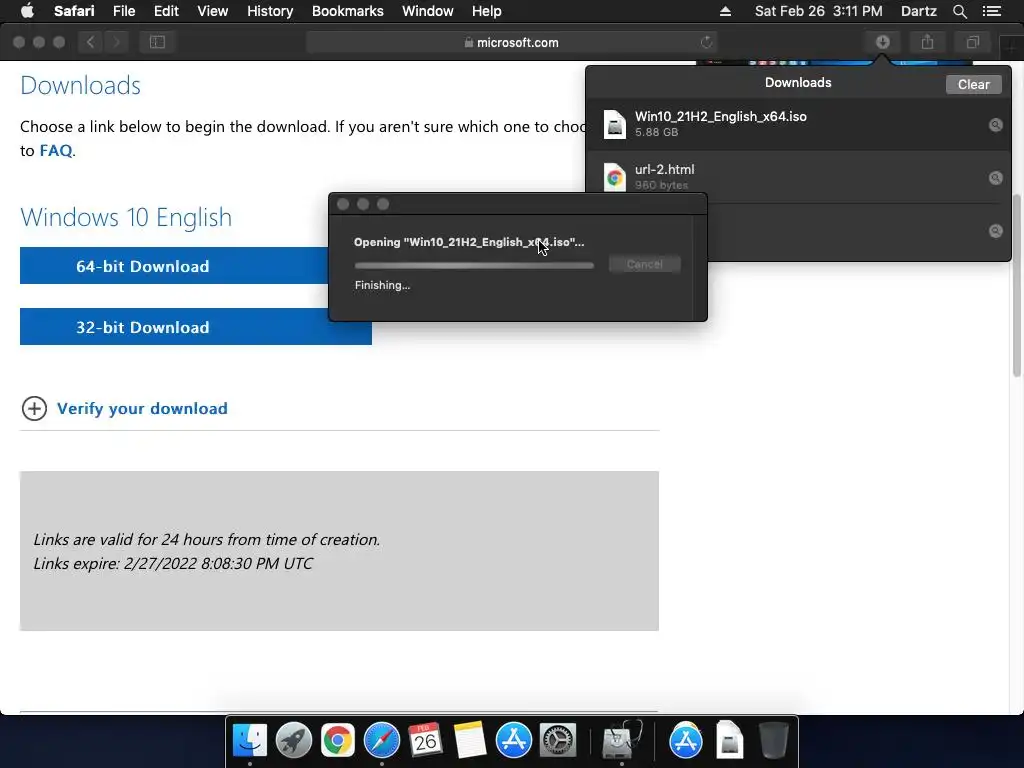The height and width of the screenshot is (768, 1024).
Task: Open the Safari menu
Action: click(74, 11)
